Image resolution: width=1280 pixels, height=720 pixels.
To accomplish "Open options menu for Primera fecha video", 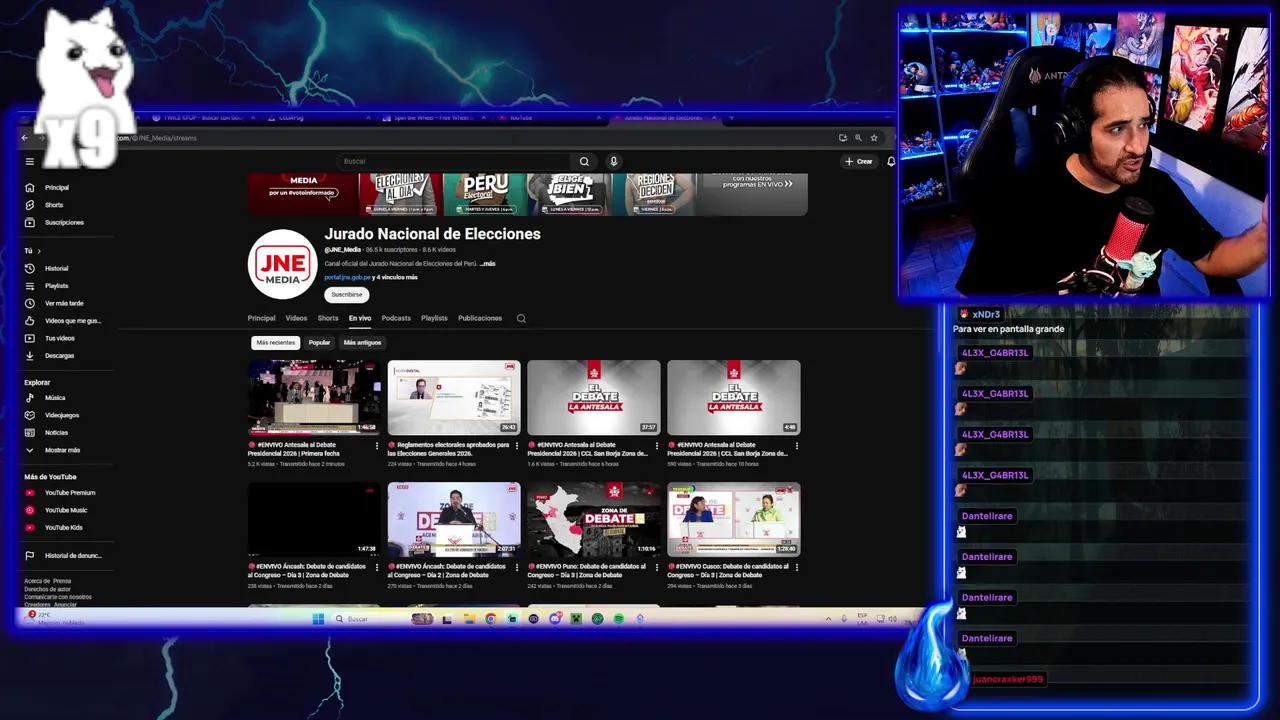I will pyautogui.click(x=377, y=446).
